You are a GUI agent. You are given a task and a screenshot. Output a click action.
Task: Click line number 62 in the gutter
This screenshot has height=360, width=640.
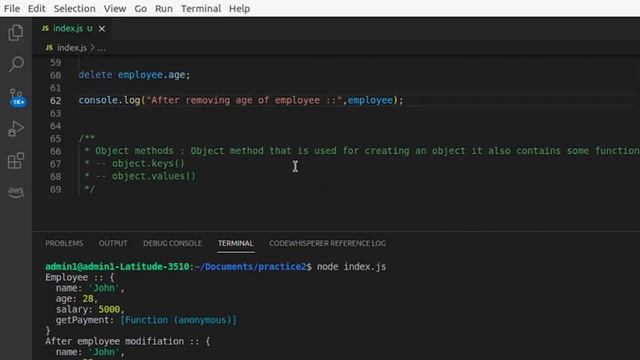56,100
